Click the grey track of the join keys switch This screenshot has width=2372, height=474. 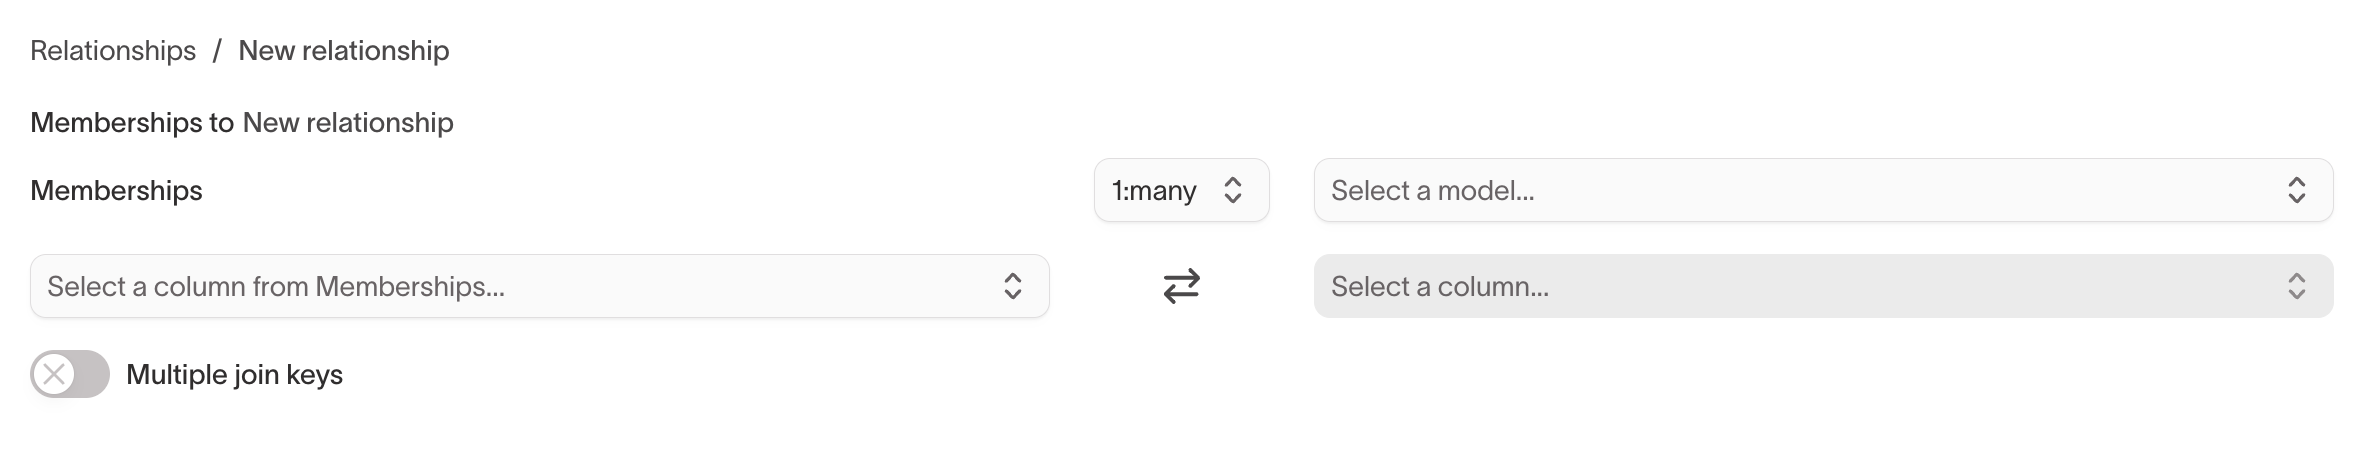92,375
